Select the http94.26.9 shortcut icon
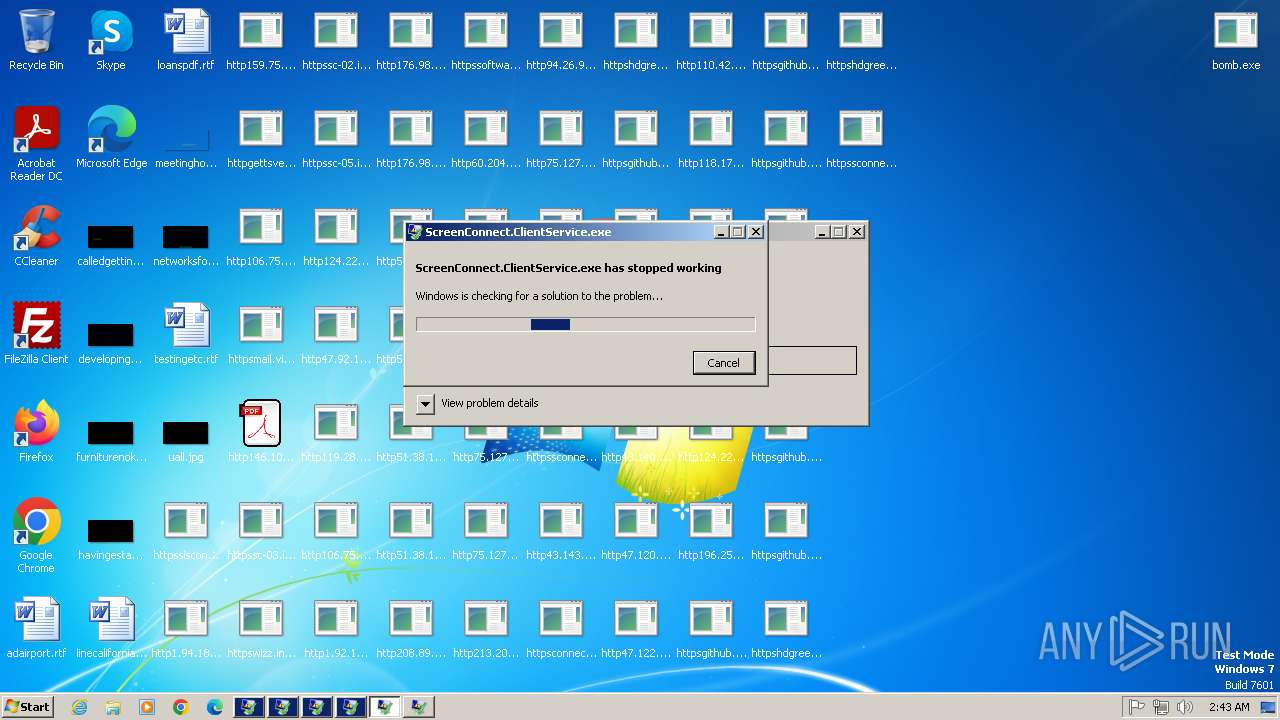 click(x=561, y=40)
